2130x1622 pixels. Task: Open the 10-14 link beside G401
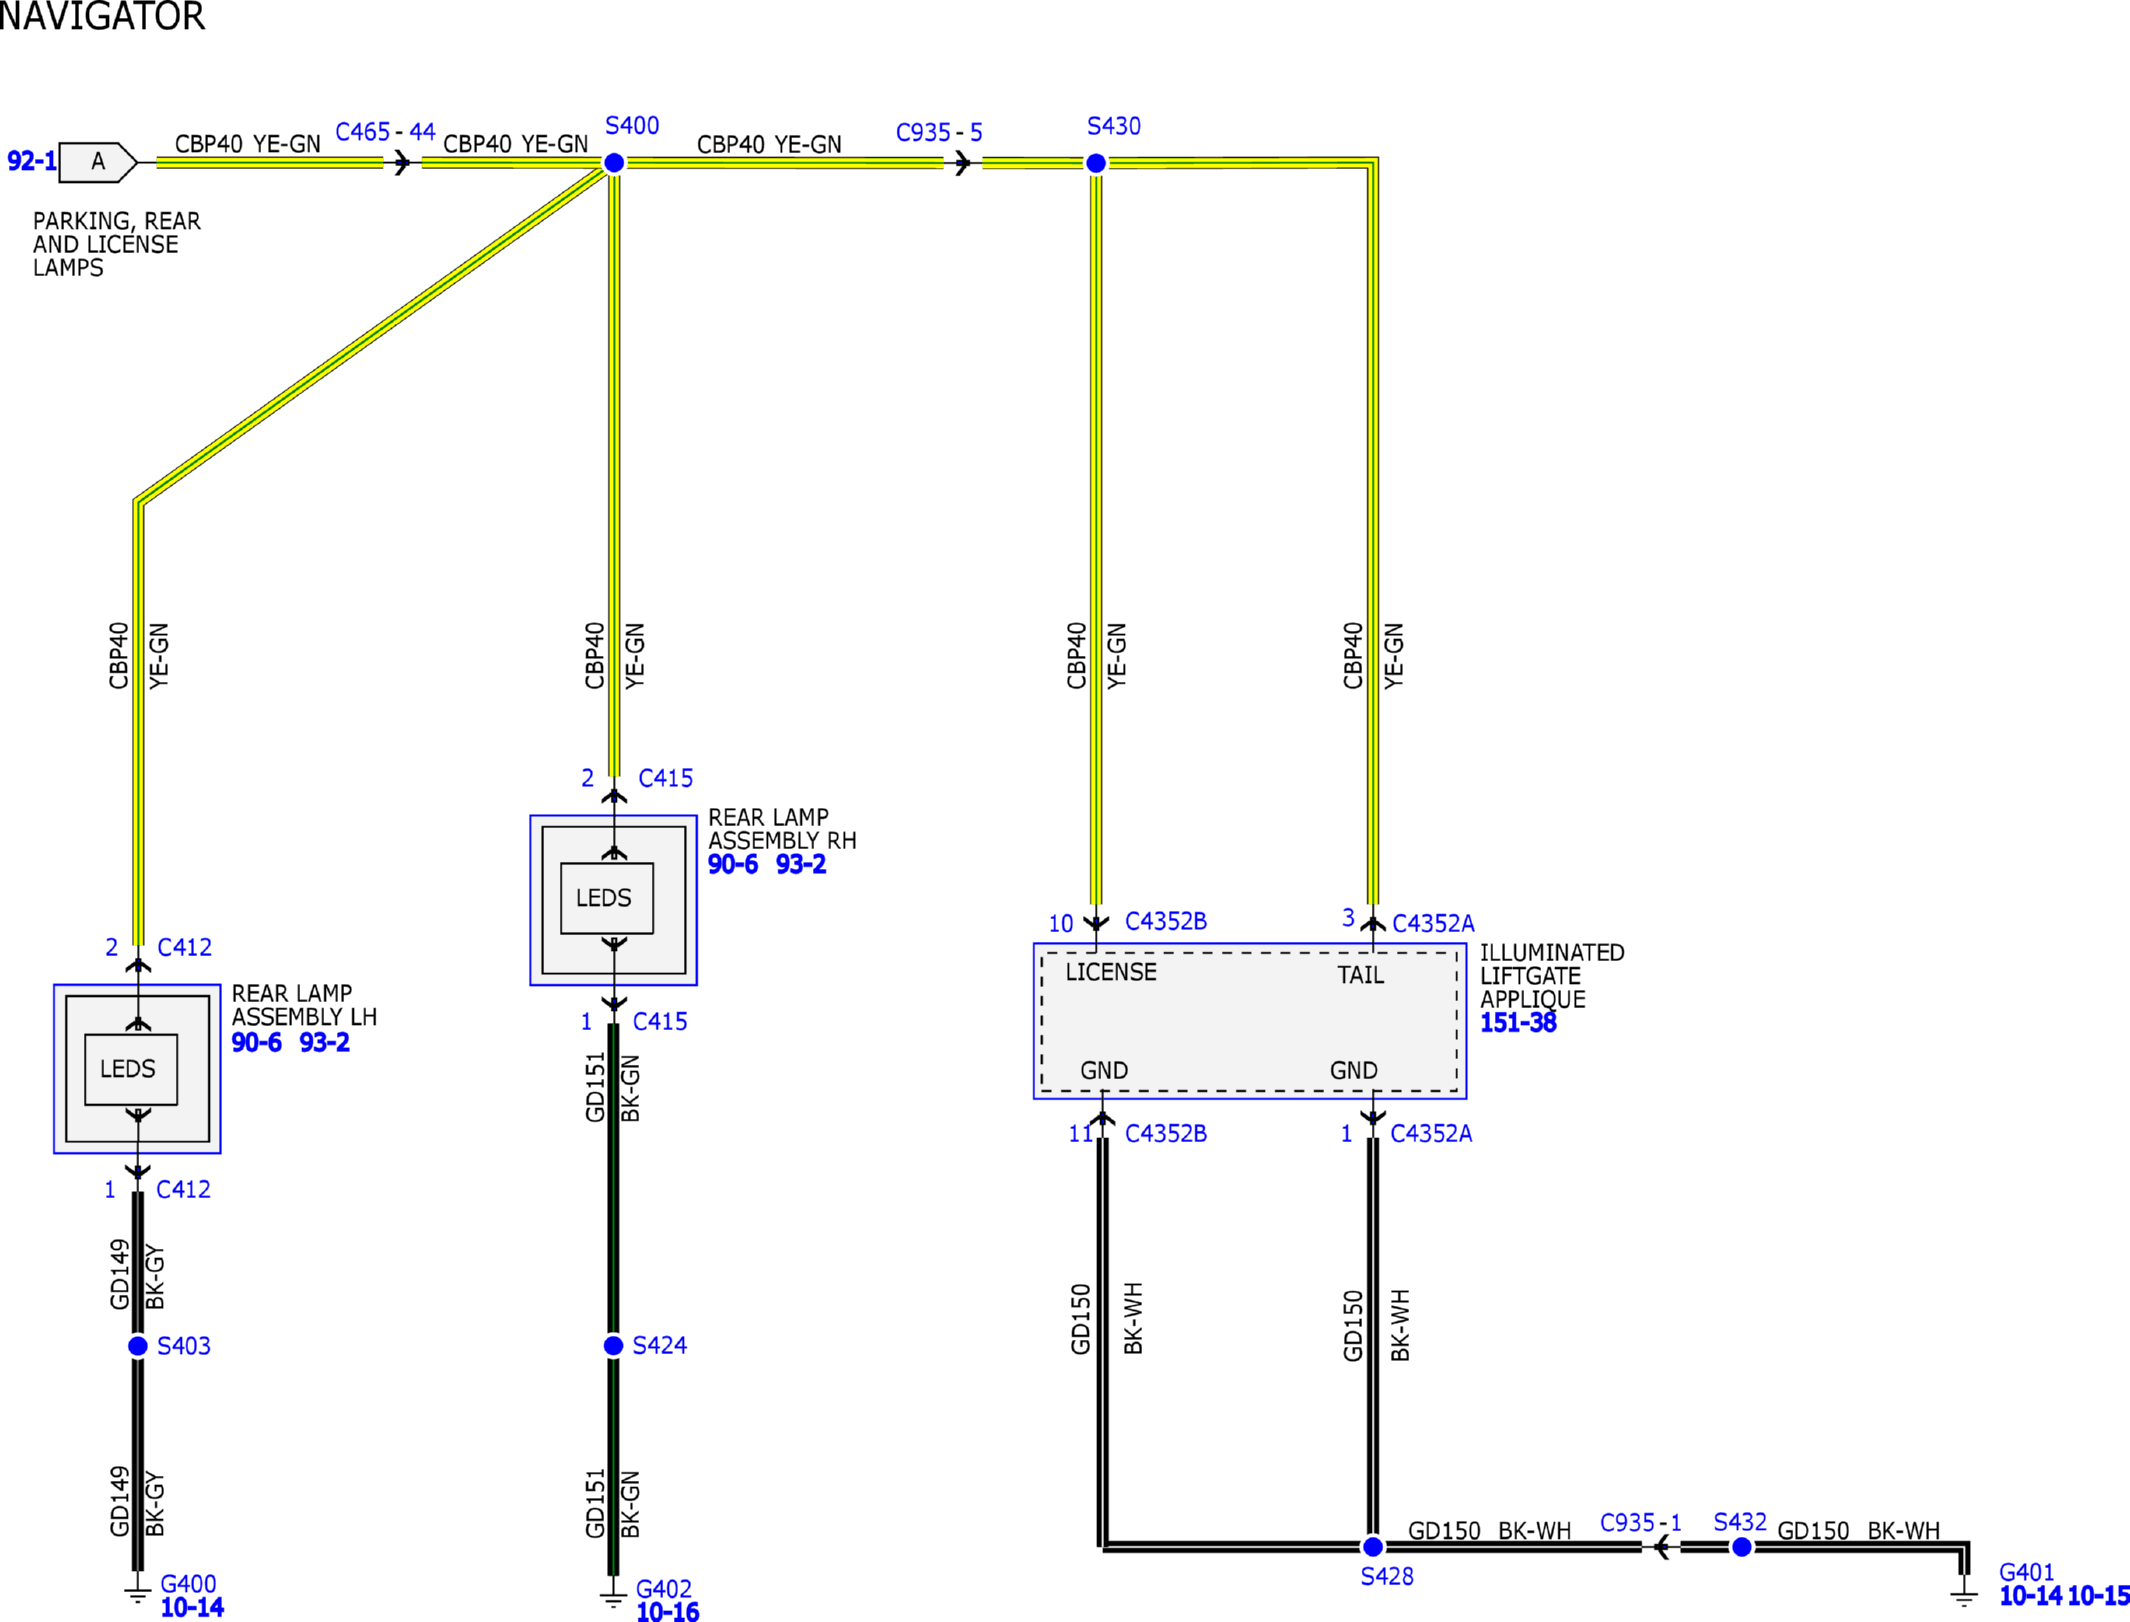pyautogui.click(x=2030, y=1597)
